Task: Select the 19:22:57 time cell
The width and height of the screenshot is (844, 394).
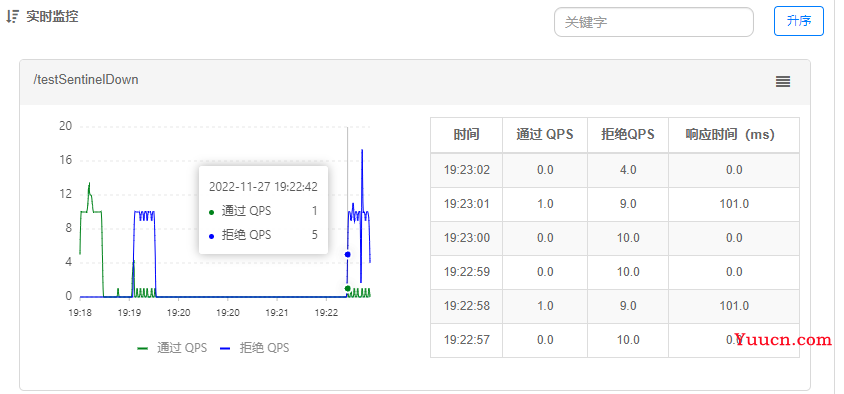Action: pyautogui.click(x=466, y=340)
